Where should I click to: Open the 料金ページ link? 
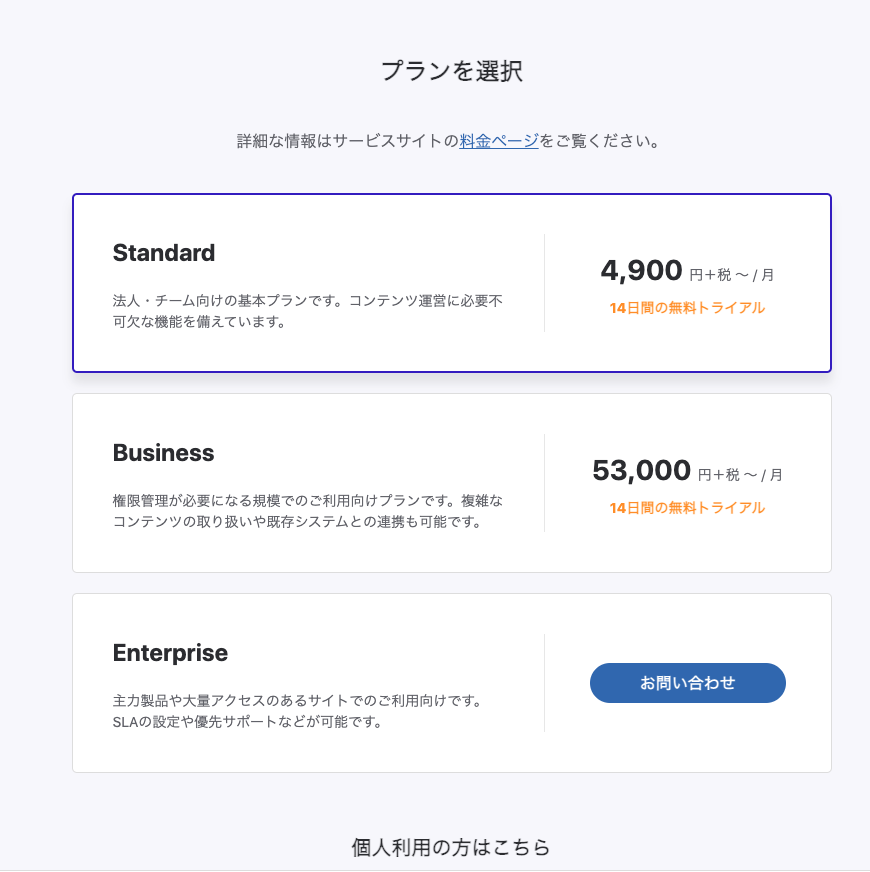[499, 141]
